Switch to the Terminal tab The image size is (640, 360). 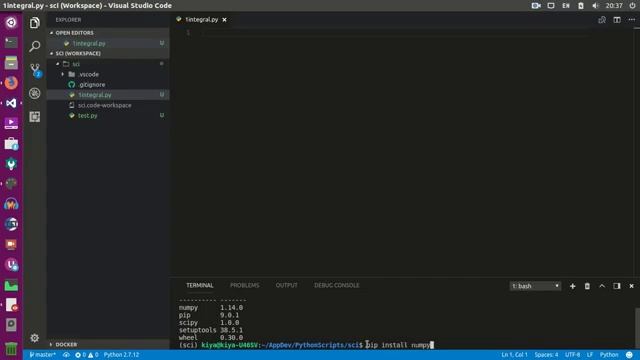click(x=200, y=285)
